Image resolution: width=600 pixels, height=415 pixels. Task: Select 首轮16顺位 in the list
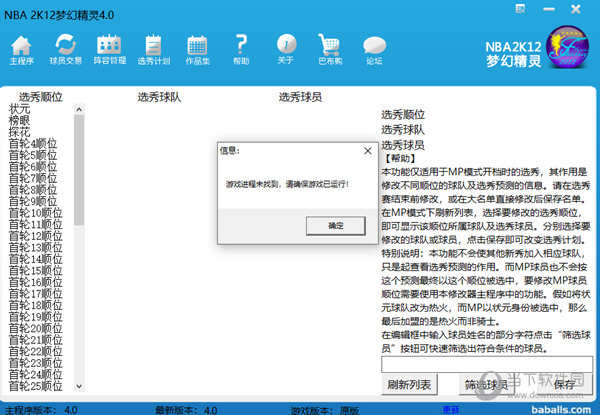pyautogui.click(x=36, y=282)
